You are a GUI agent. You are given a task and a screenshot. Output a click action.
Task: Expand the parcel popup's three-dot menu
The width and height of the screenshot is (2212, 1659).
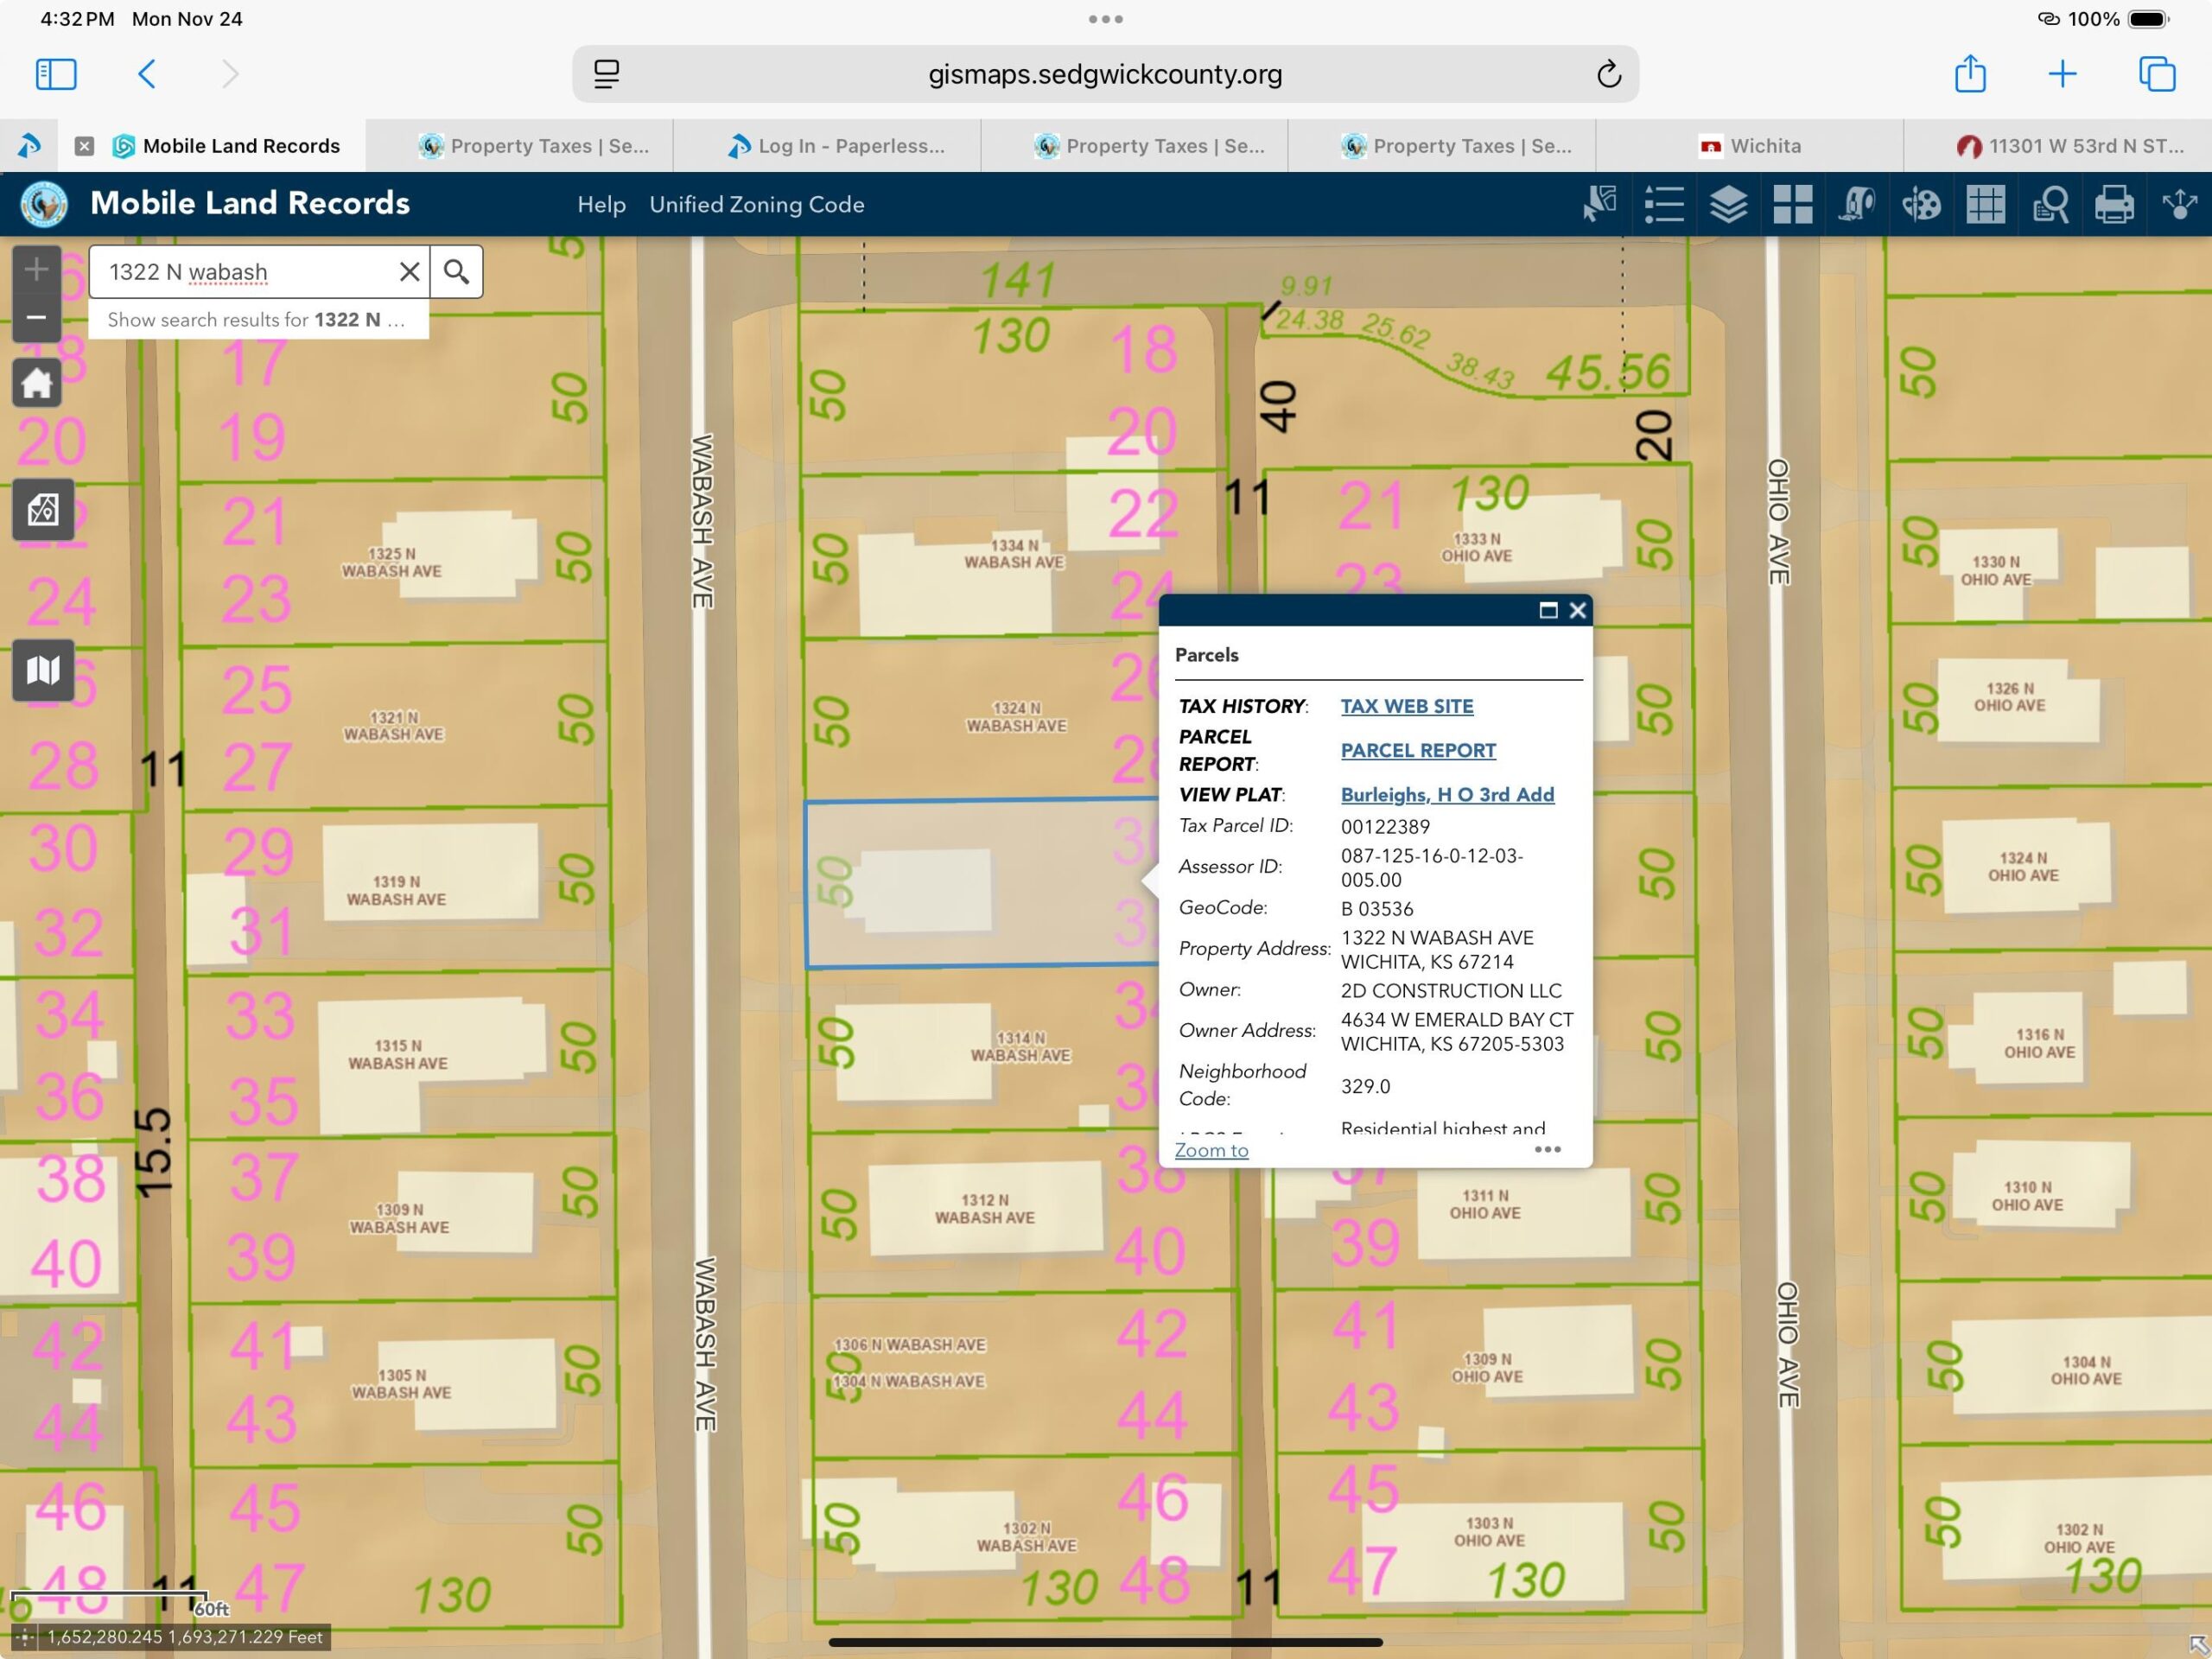(x=1547, y=1149)
